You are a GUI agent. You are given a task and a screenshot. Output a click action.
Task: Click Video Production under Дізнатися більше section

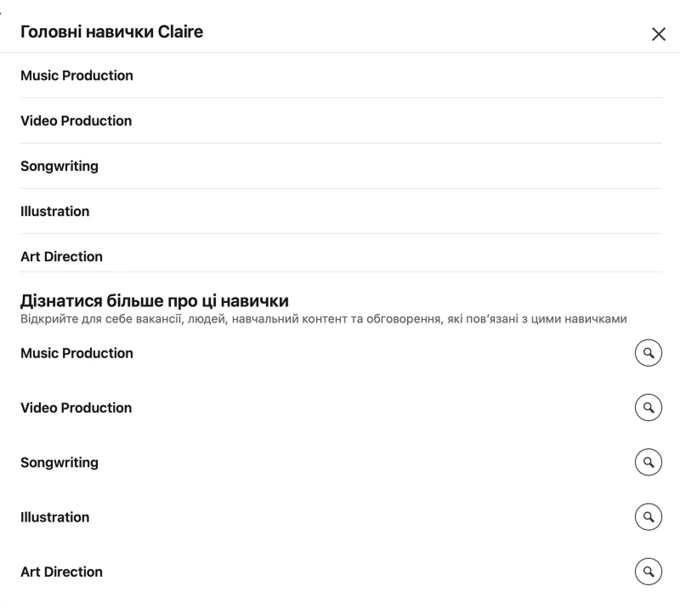click(76, 408)
